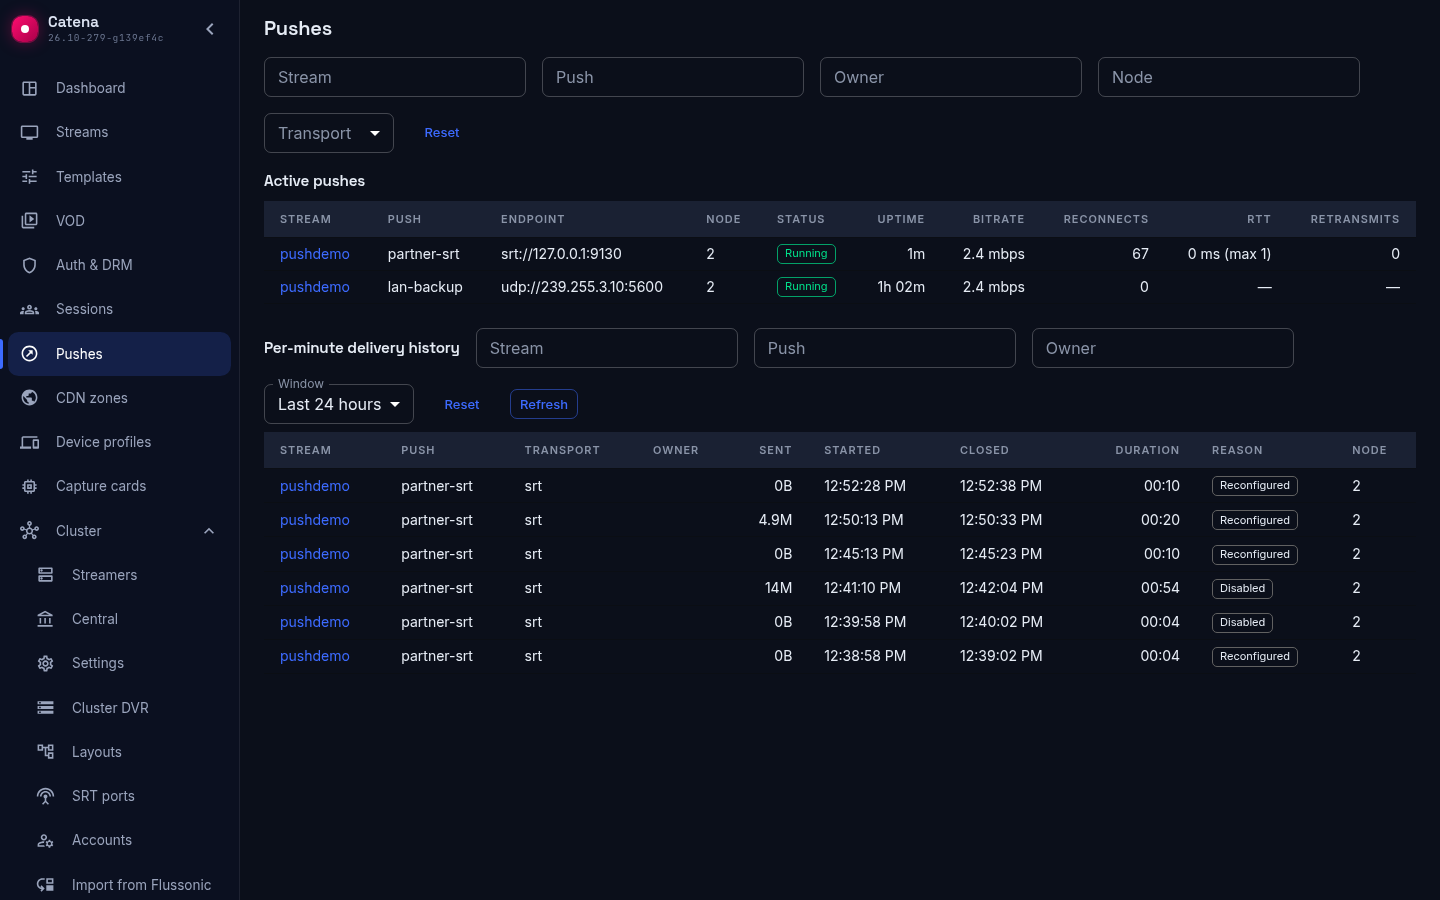Click Disabled reason badge at 12:40:02 PM
Image resolution: width=1440 pixels, height=900 pixels.
(1242, 622)
